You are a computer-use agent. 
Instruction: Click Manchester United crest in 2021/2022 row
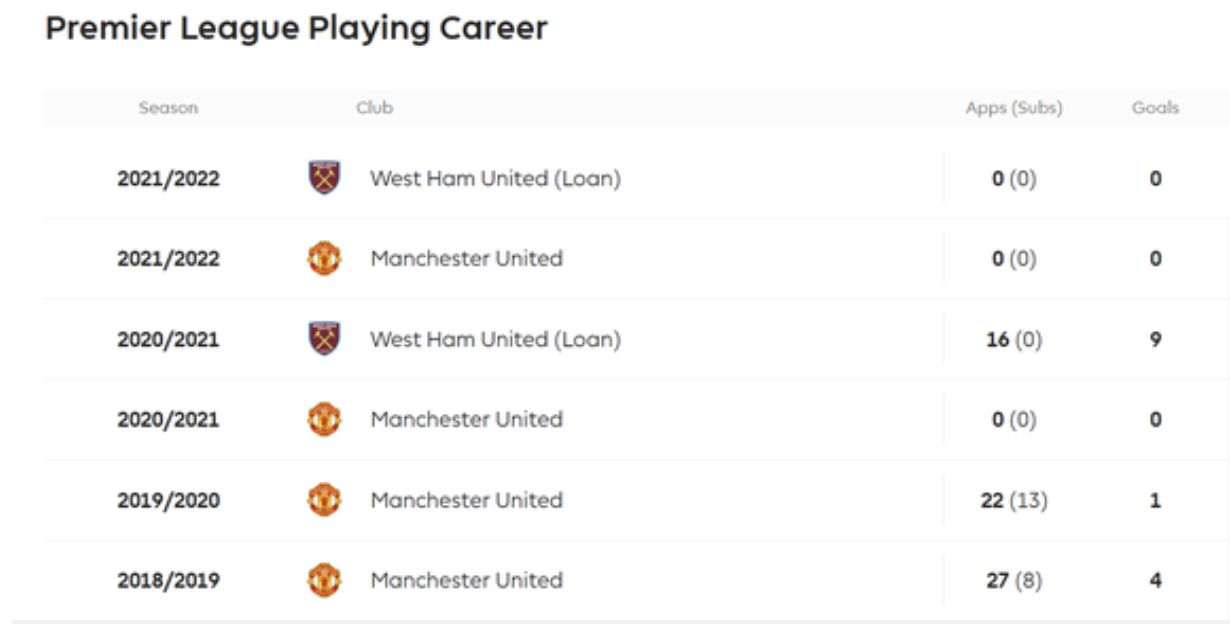[x=324, y=259]
